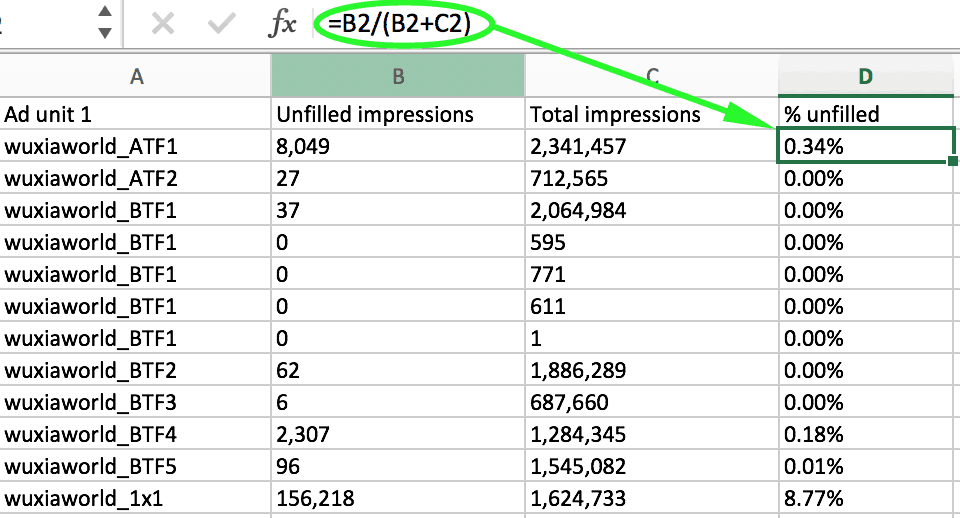Select total impressions value 1,545,082

(652, 466)
